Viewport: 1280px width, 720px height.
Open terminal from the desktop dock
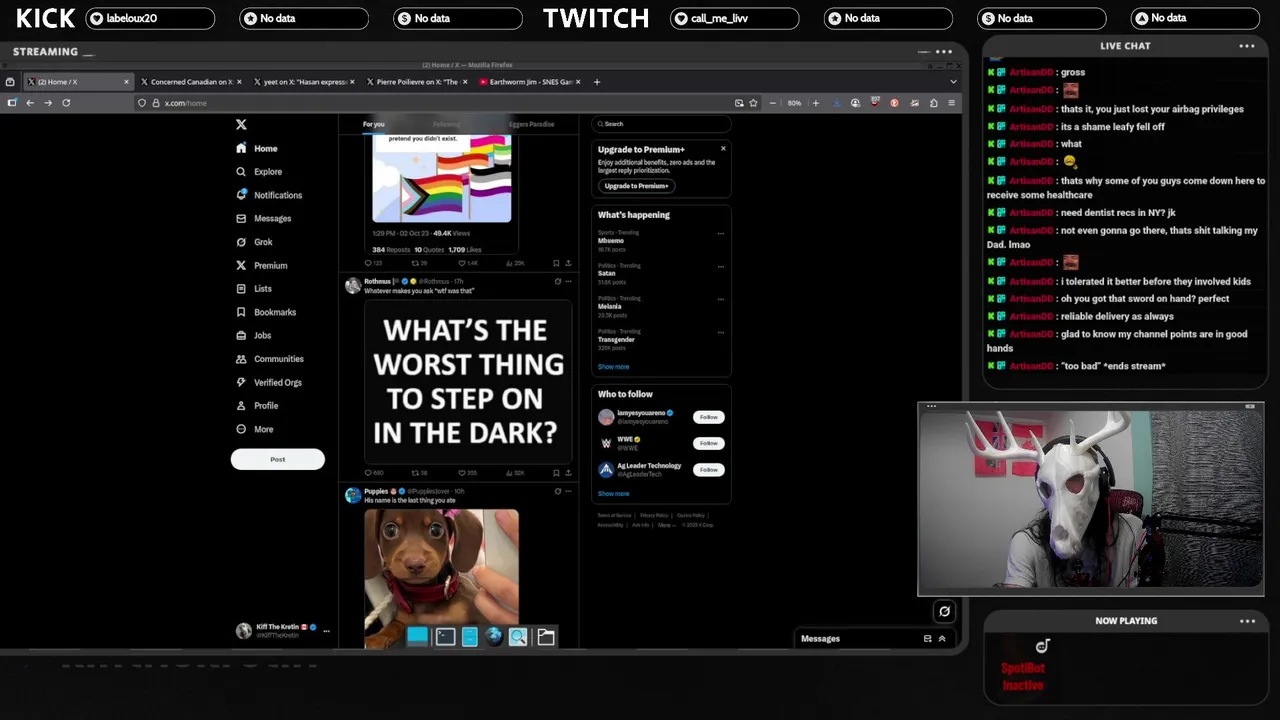[445, 636]
